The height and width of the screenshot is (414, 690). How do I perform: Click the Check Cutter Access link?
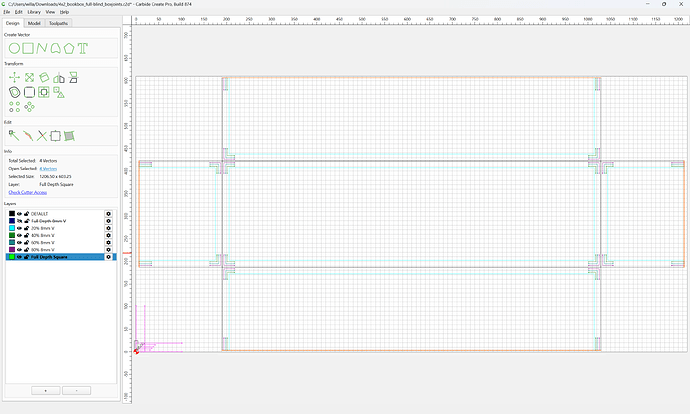pos(27,192)
